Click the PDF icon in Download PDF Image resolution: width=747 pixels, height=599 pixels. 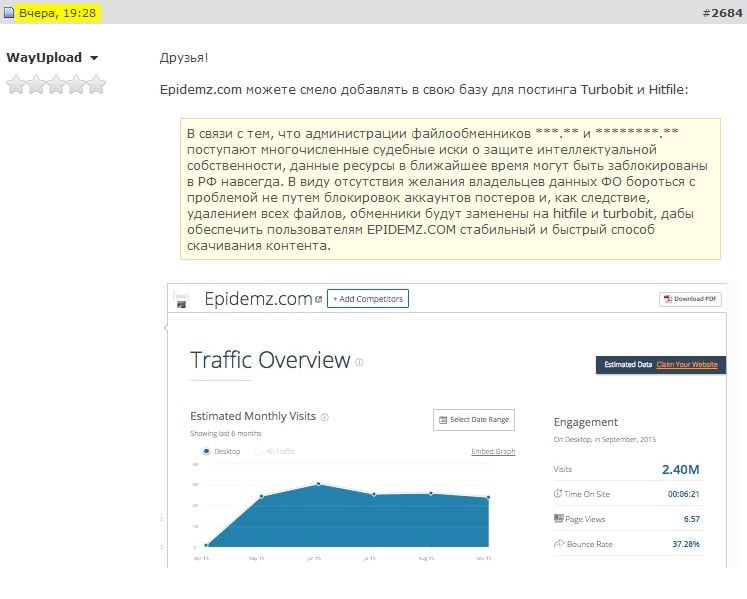(x=668, y=299)
